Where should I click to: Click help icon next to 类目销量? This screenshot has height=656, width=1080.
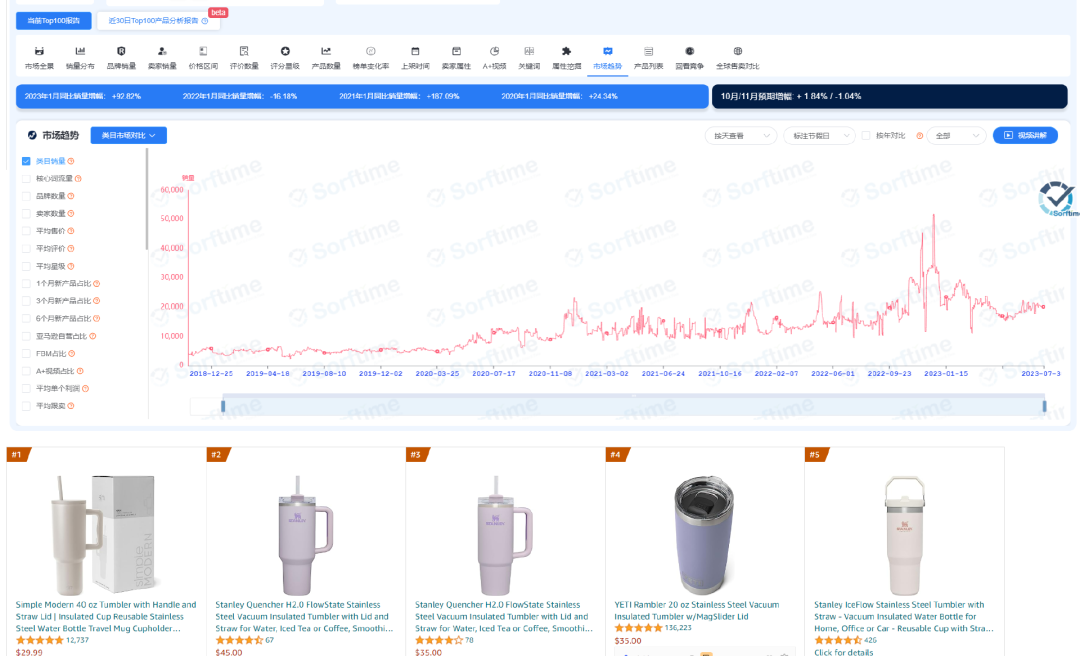pos(71,161)
